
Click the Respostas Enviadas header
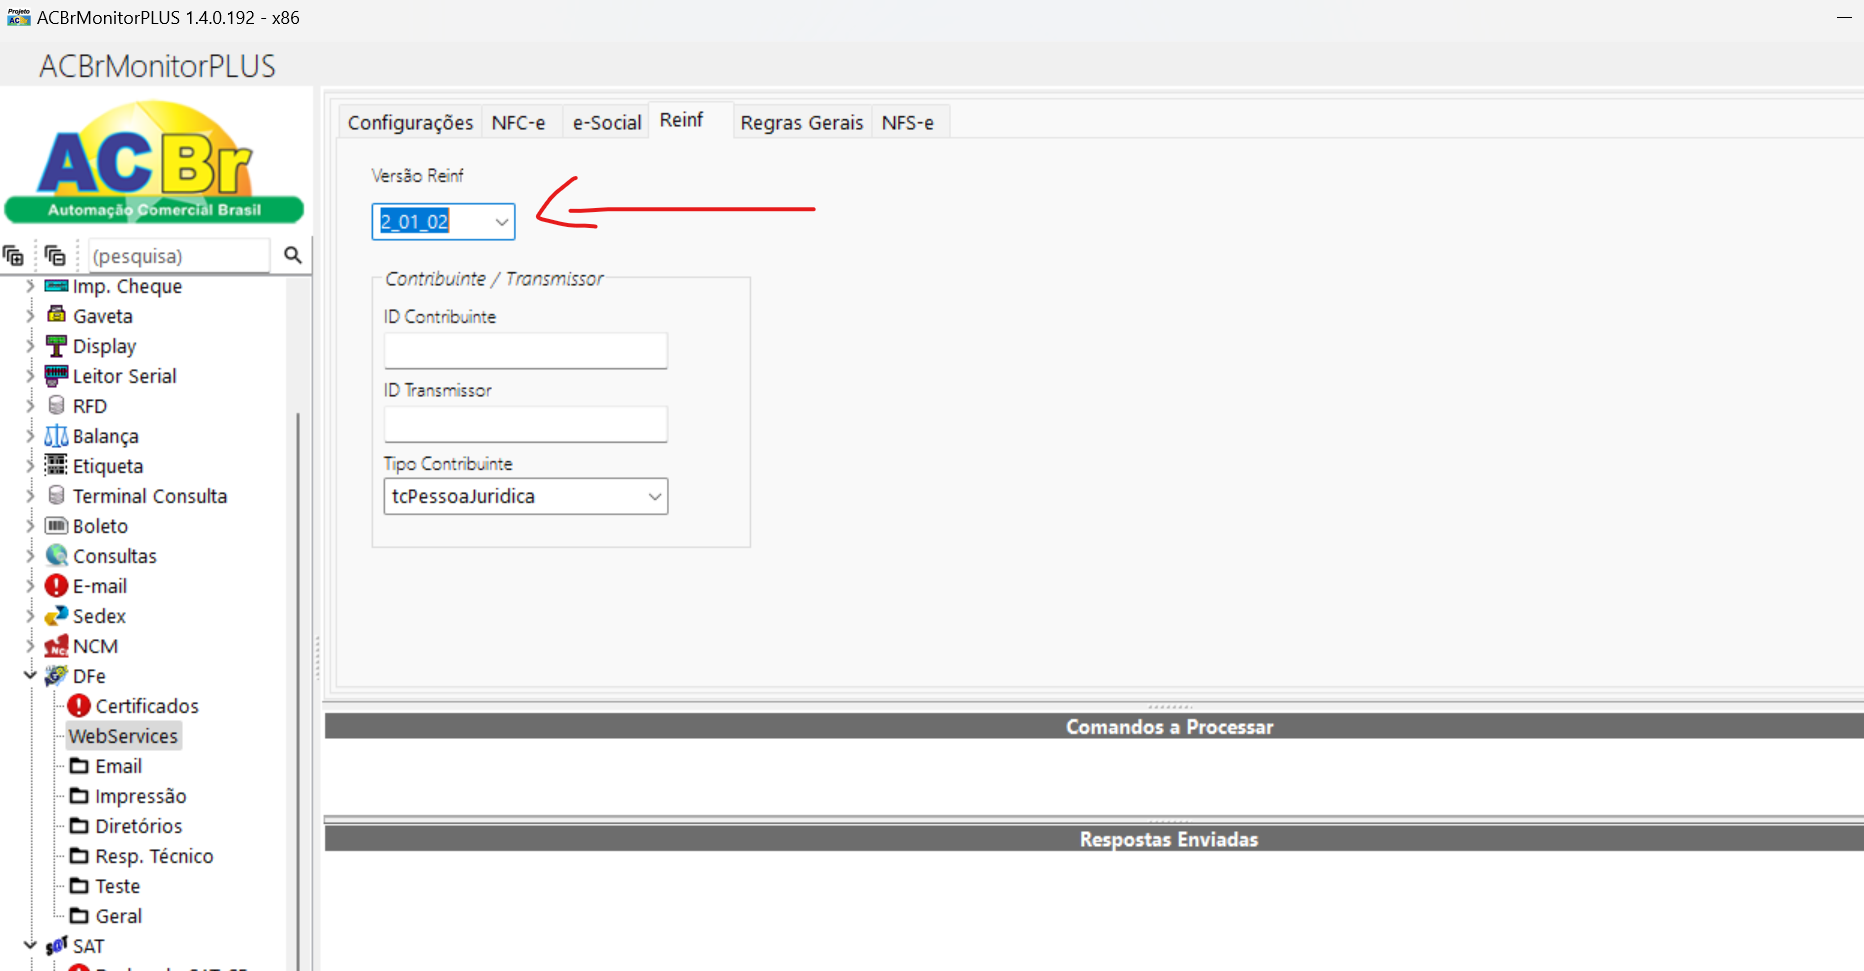[x=1094, y=839]
